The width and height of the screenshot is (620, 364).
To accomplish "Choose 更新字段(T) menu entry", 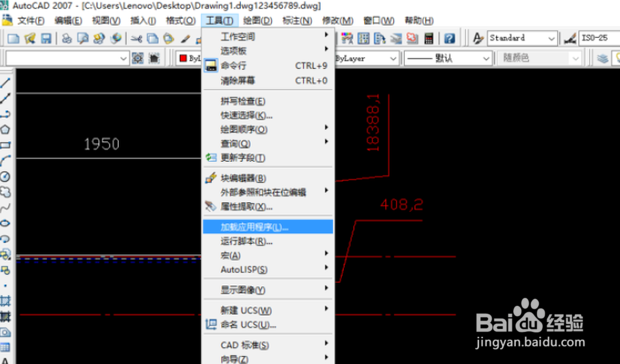I will [x=268, y=158].
